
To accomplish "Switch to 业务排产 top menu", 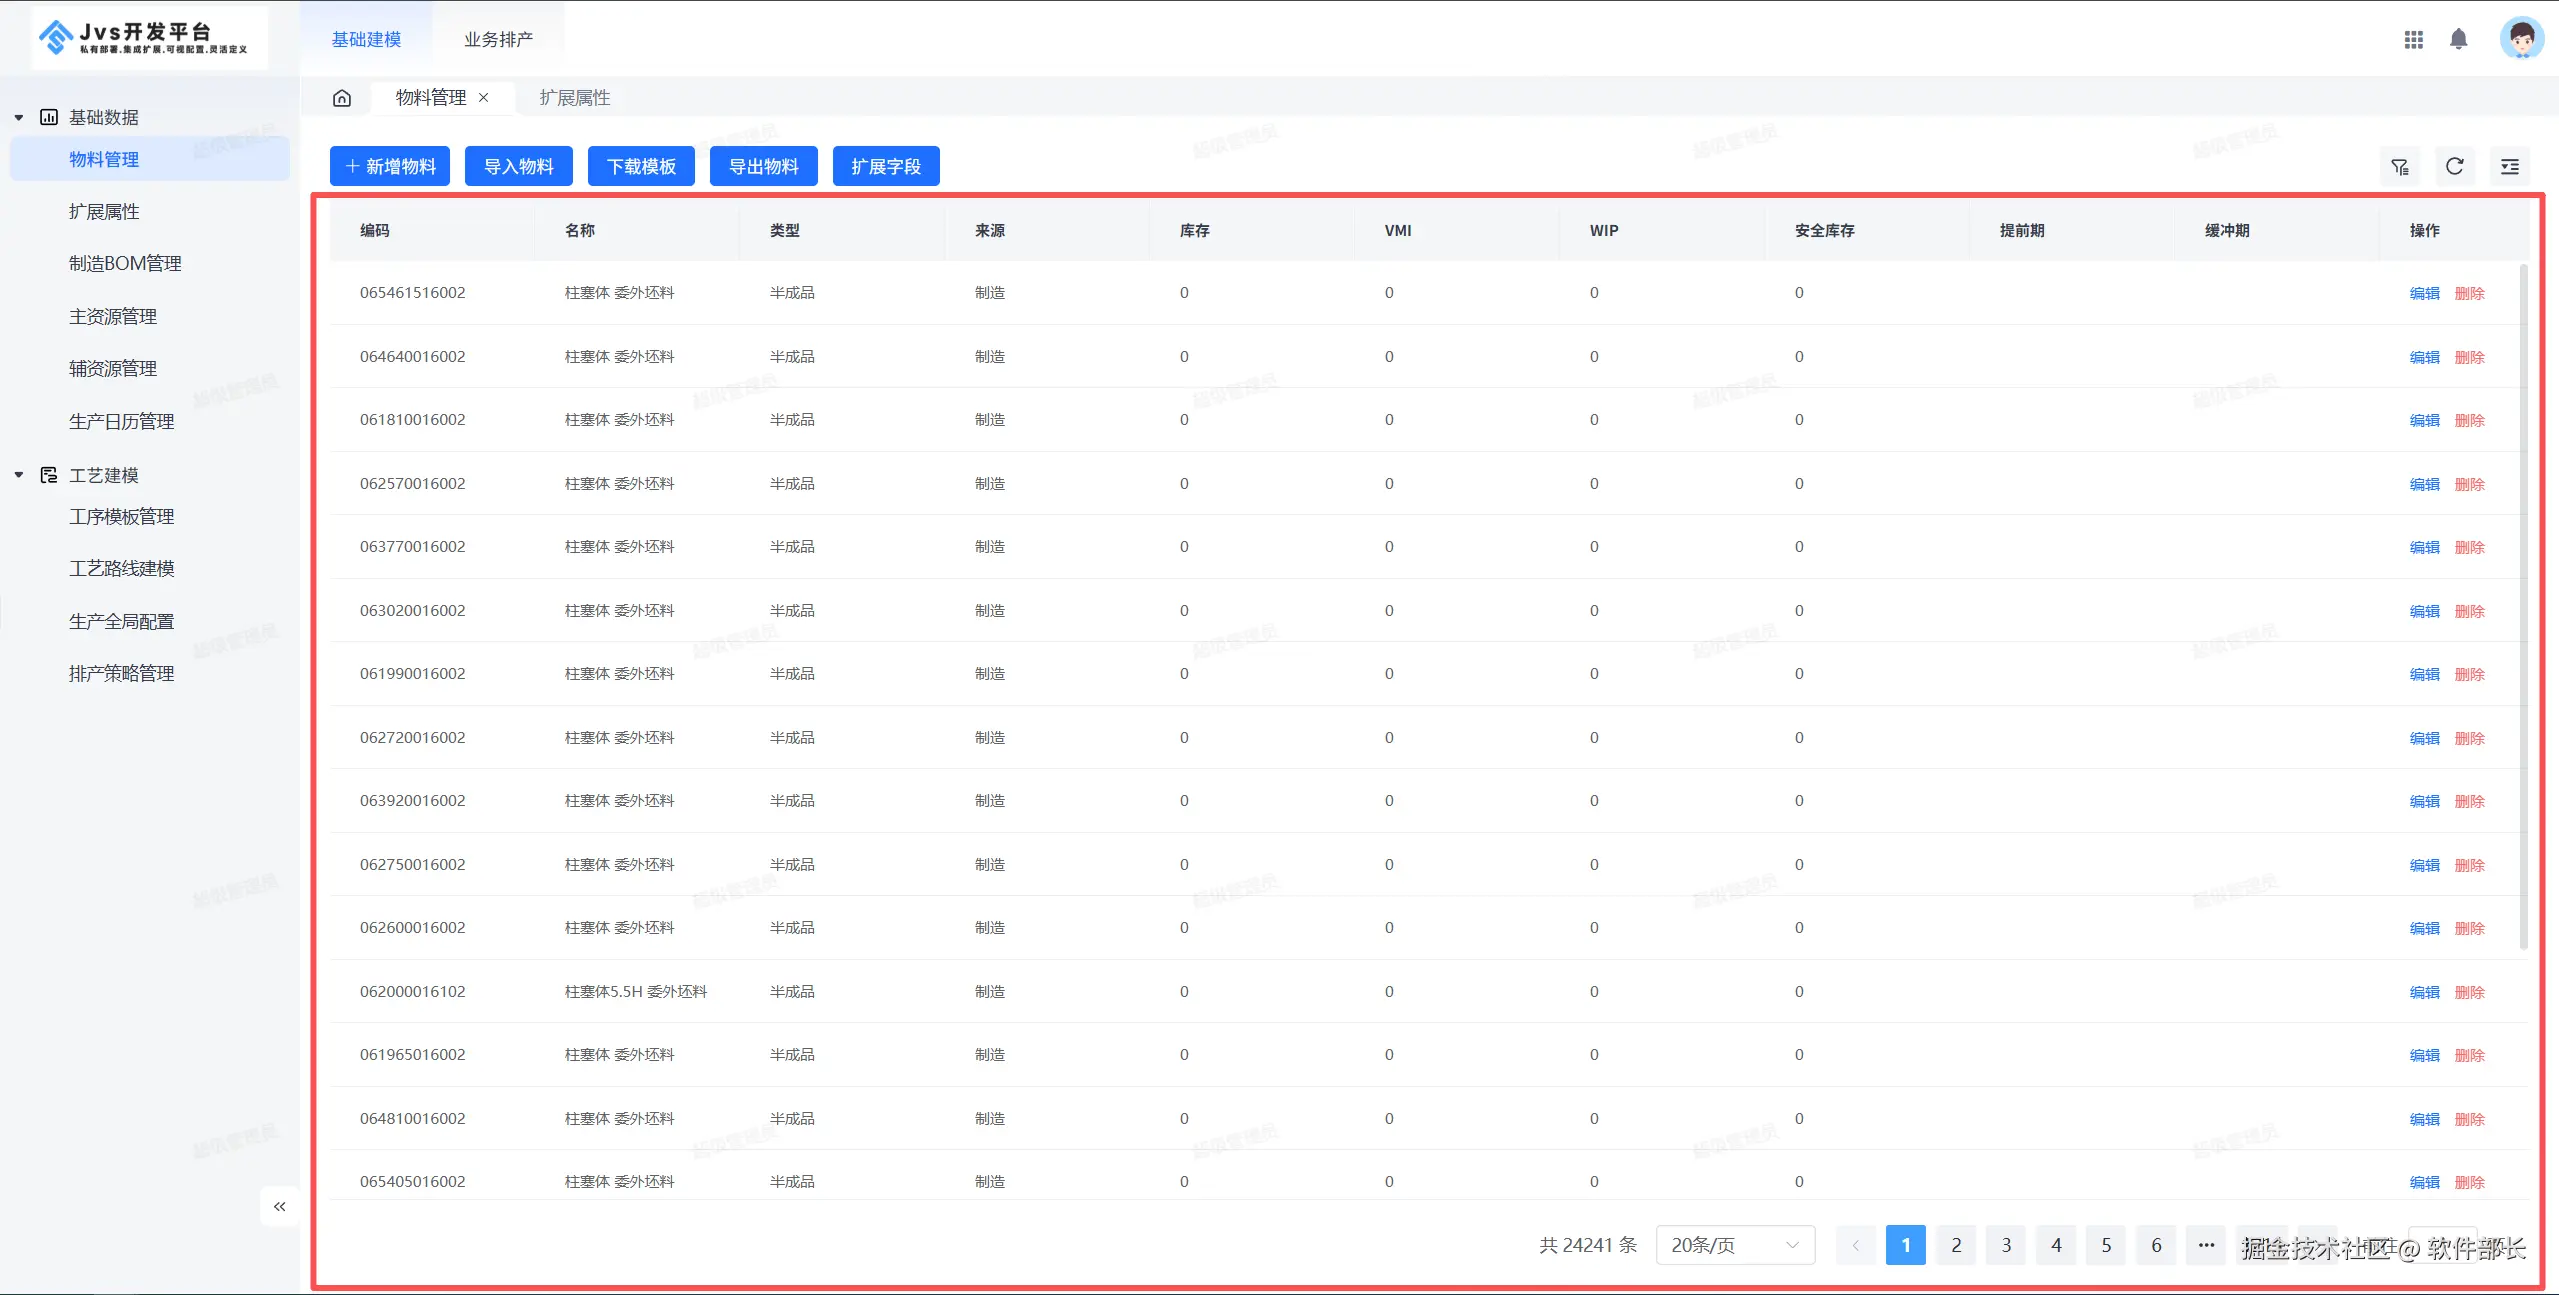I will tap(498, 39).
